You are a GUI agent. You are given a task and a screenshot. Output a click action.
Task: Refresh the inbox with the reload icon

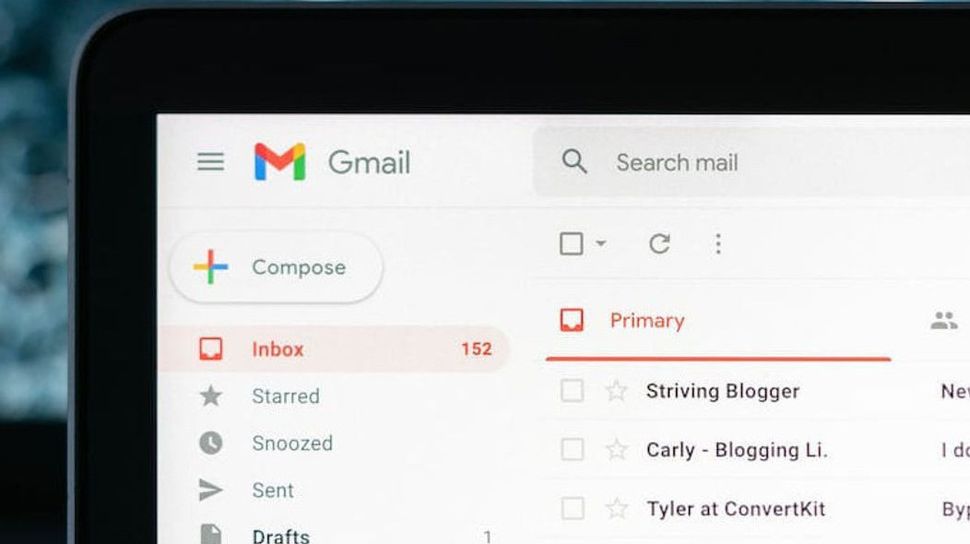click(x=659, y=244)
